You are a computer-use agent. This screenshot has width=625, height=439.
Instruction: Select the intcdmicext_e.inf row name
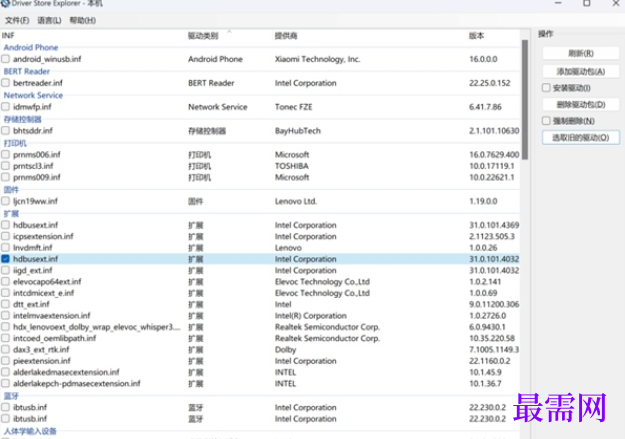click(x=43, y=293)
